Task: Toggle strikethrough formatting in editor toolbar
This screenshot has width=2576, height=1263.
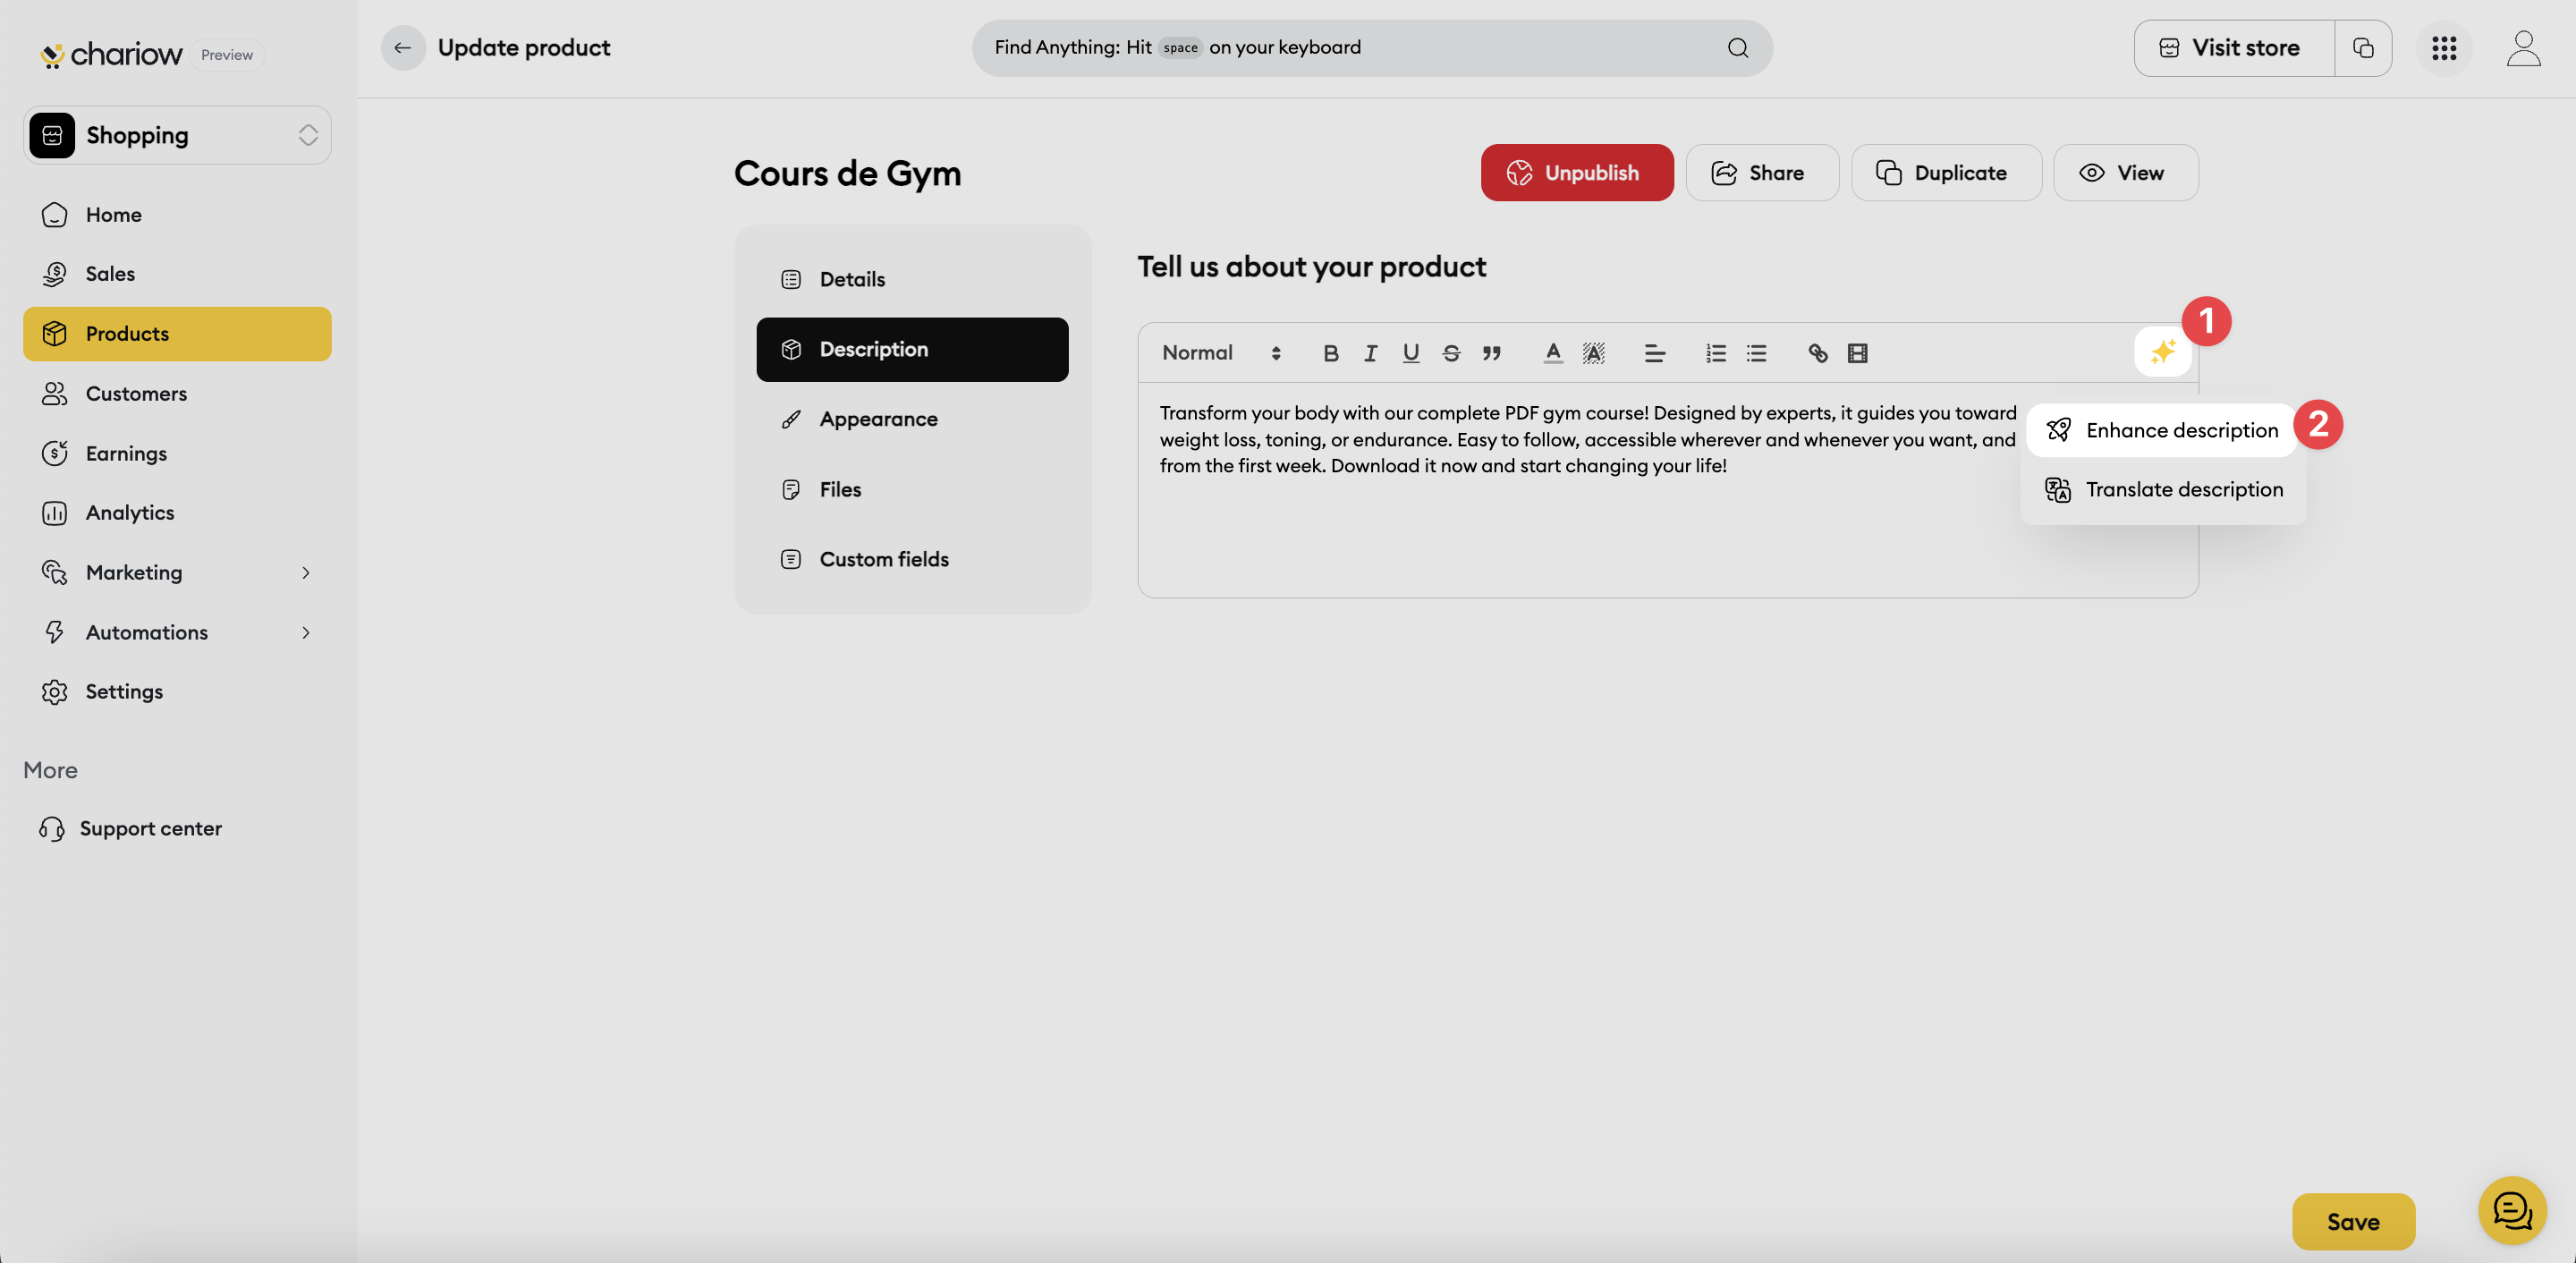Action: click(x=1451, y=353)
